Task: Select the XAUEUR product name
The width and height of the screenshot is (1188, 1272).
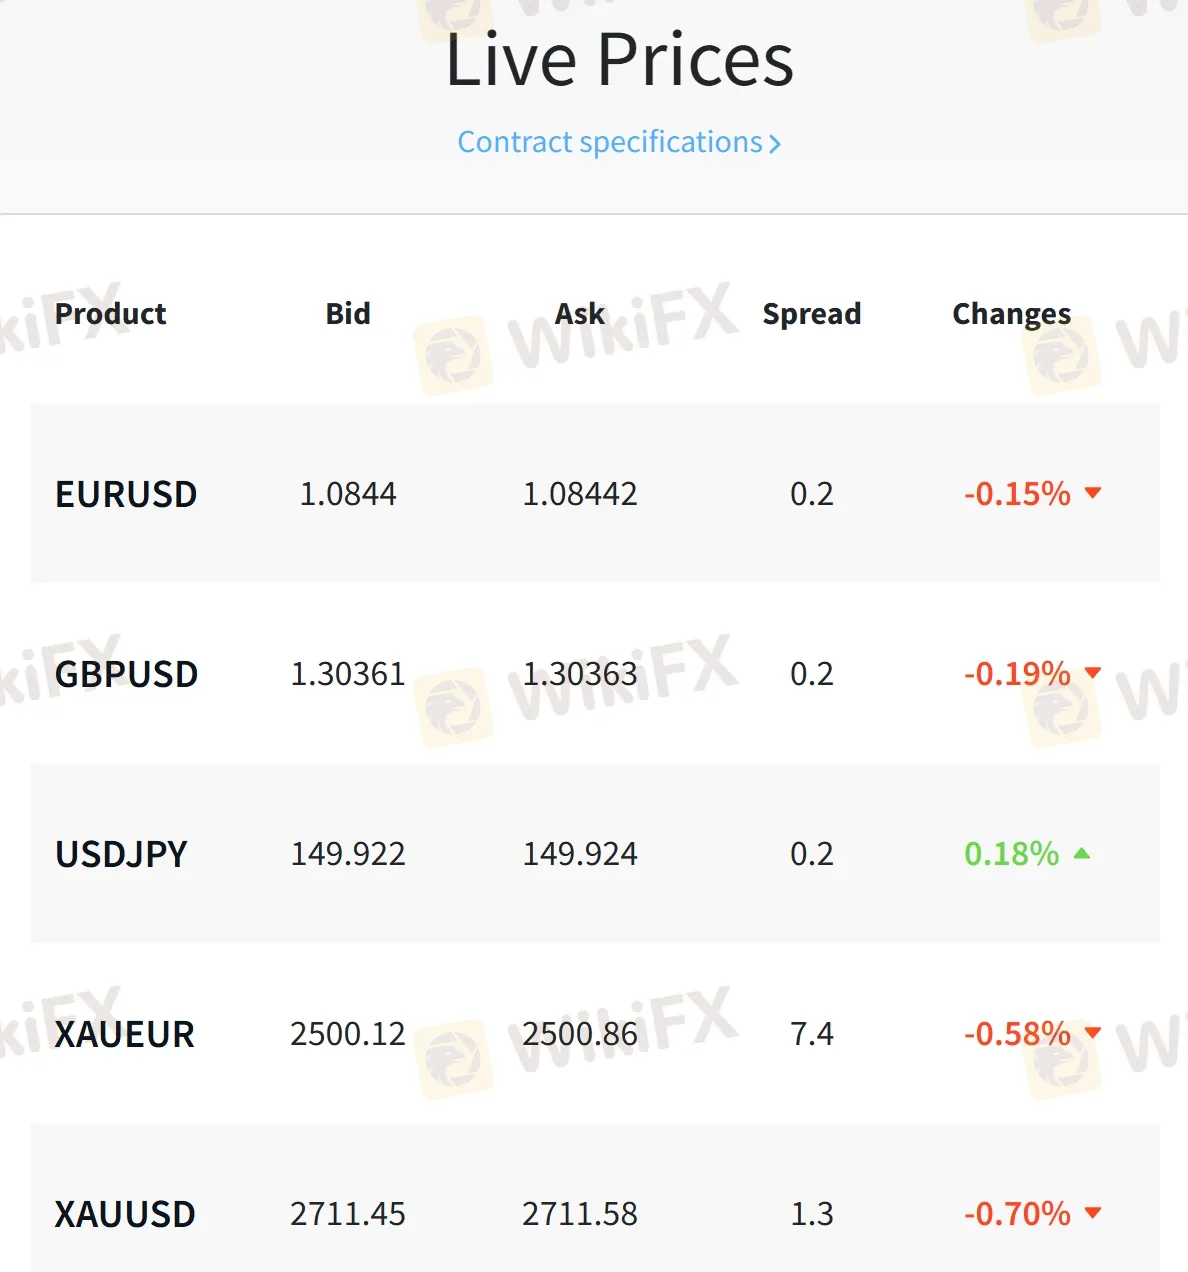Action: pos(125,1034)
